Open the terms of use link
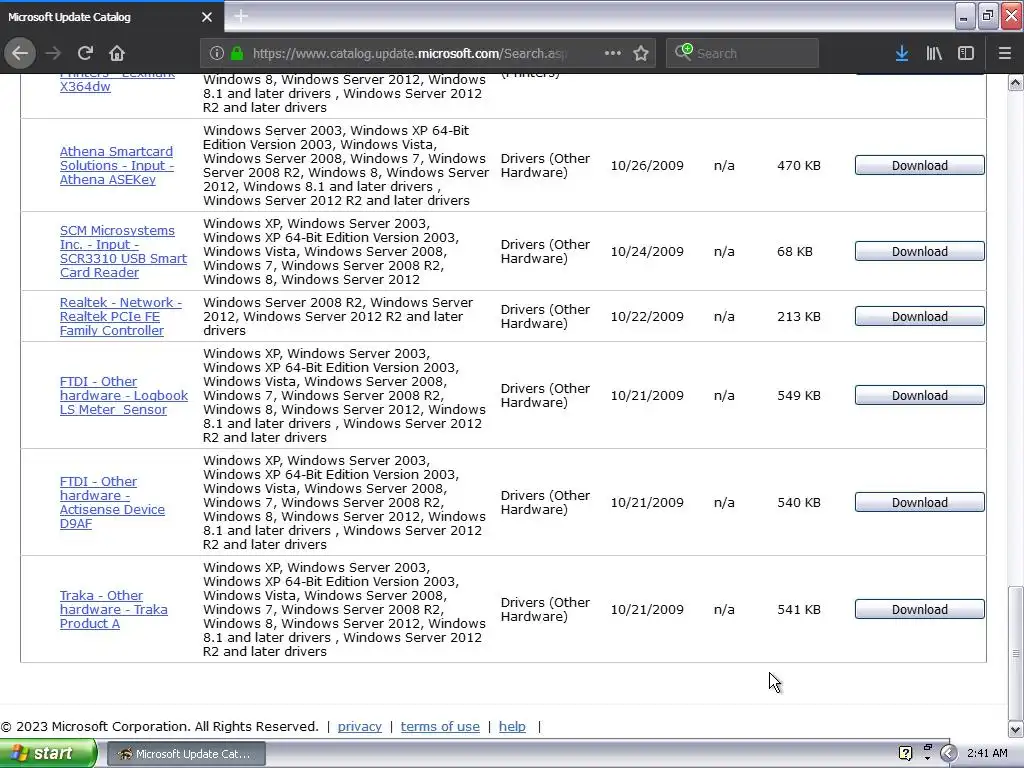 (440, 726)
